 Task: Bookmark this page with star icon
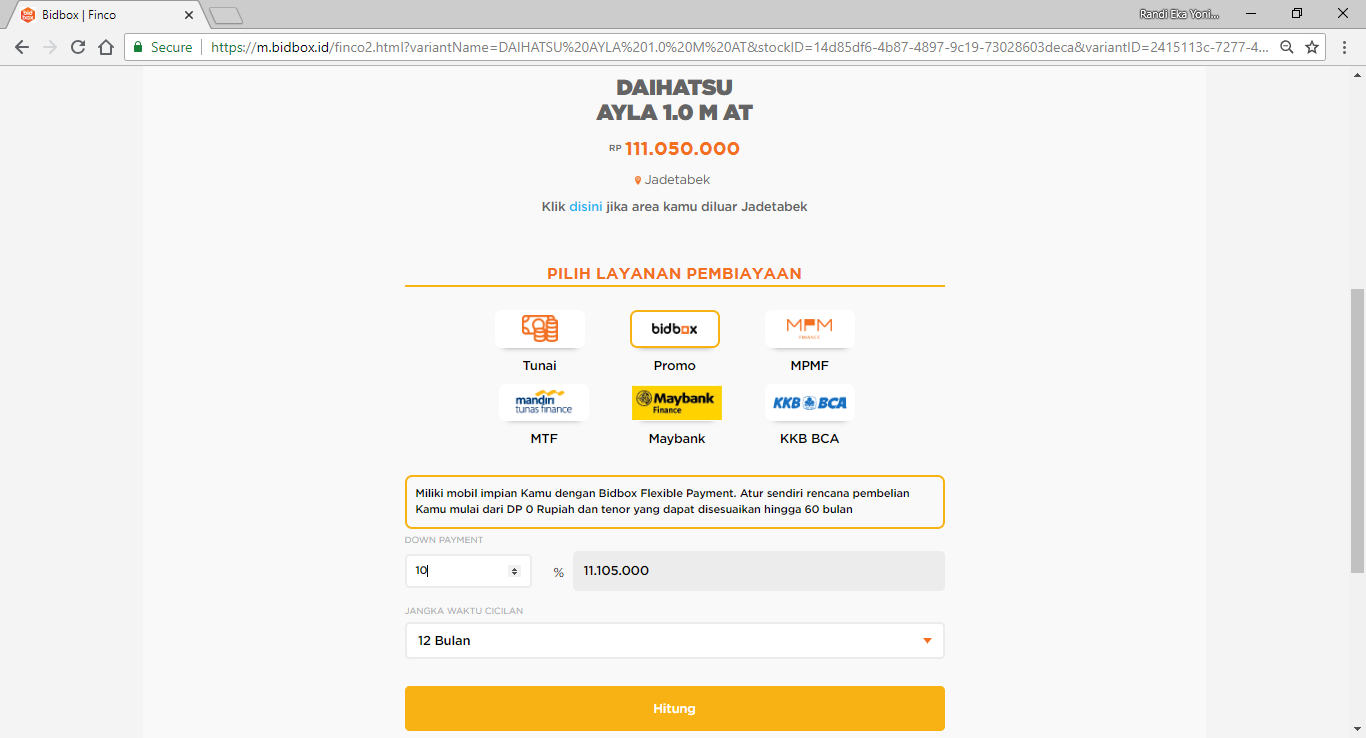click(1312, 47)
